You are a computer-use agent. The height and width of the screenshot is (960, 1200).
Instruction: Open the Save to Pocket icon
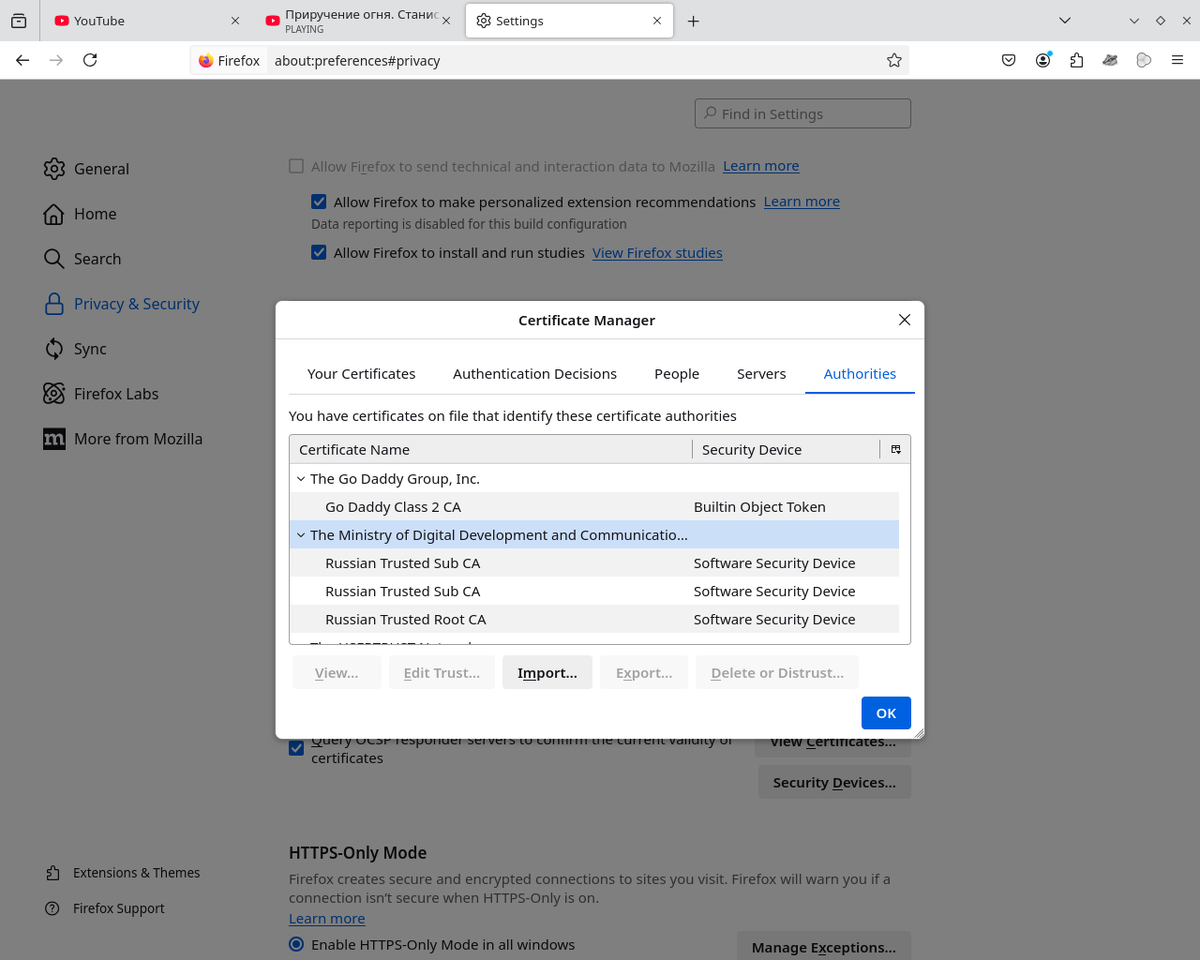click(x=1009, y=60)
